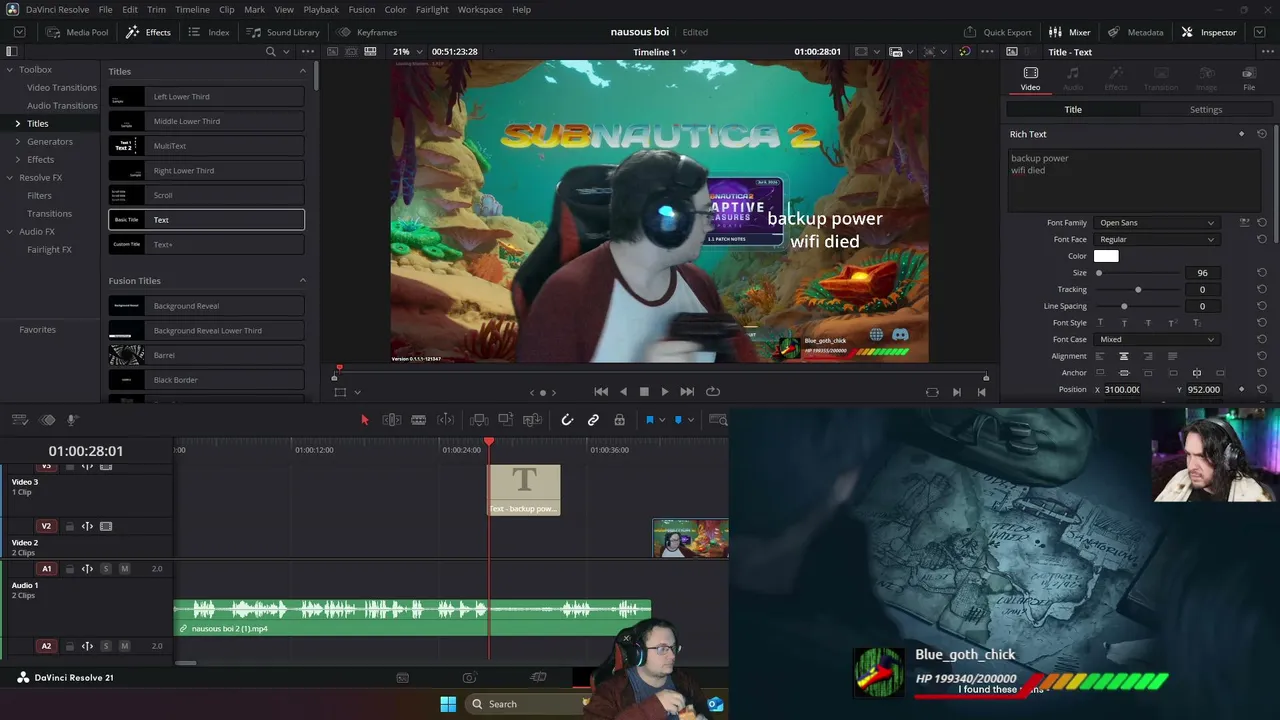
Task: Click the Windows Start button
Action: click(x=448, y=704)
